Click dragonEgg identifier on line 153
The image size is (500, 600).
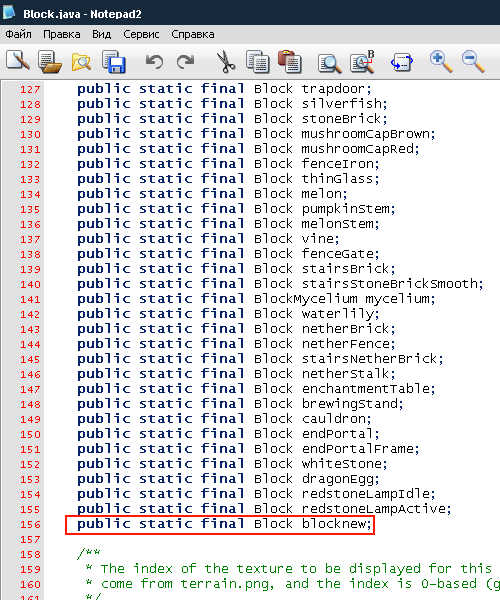(x=338, y=479)
